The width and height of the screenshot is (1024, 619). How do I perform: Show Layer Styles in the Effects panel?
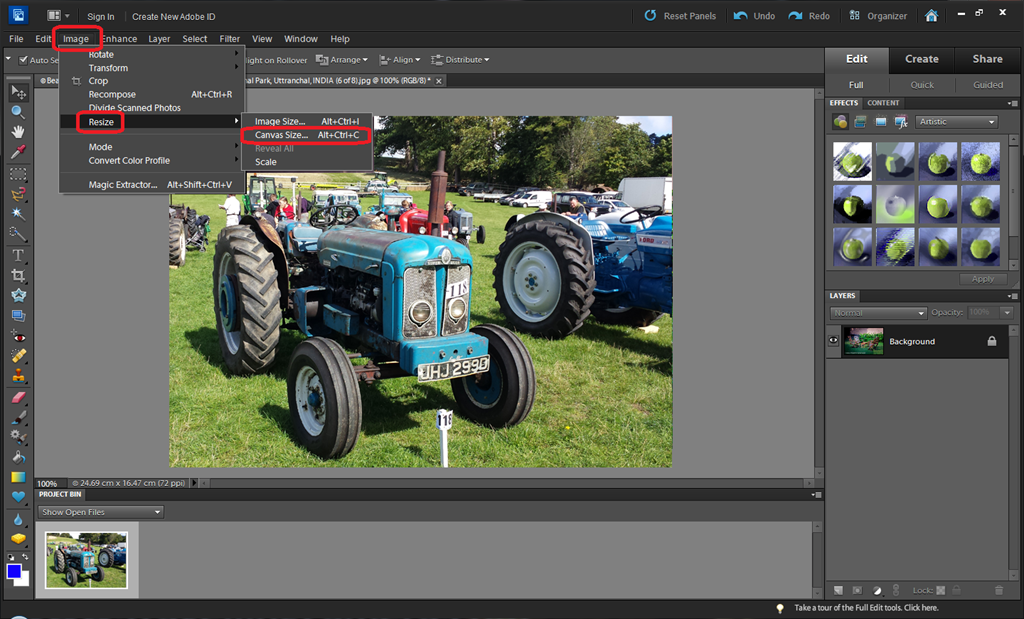(x=859, y=122)
